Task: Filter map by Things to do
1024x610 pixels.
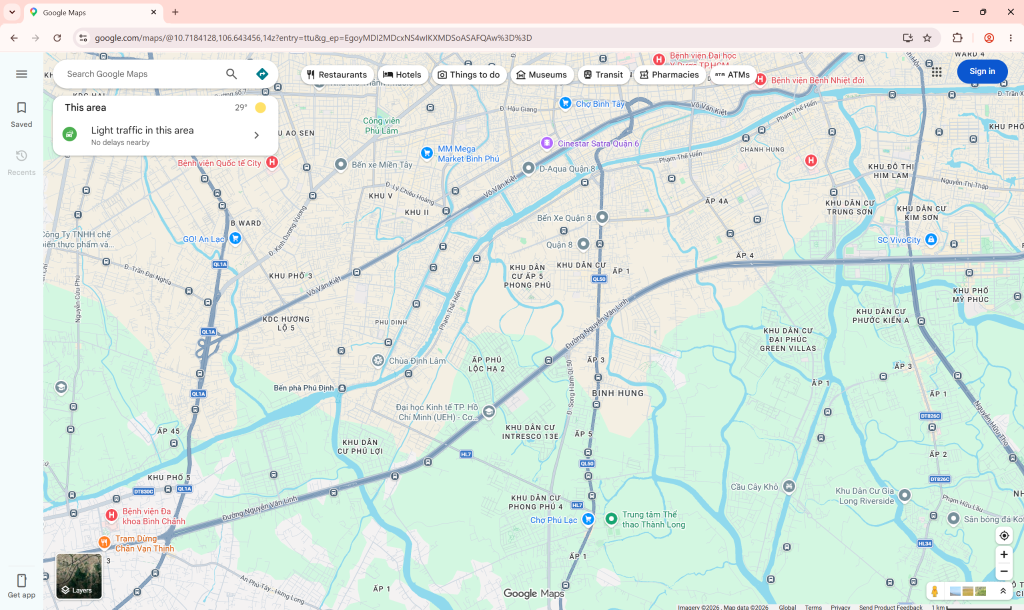Action: [469, 74]
